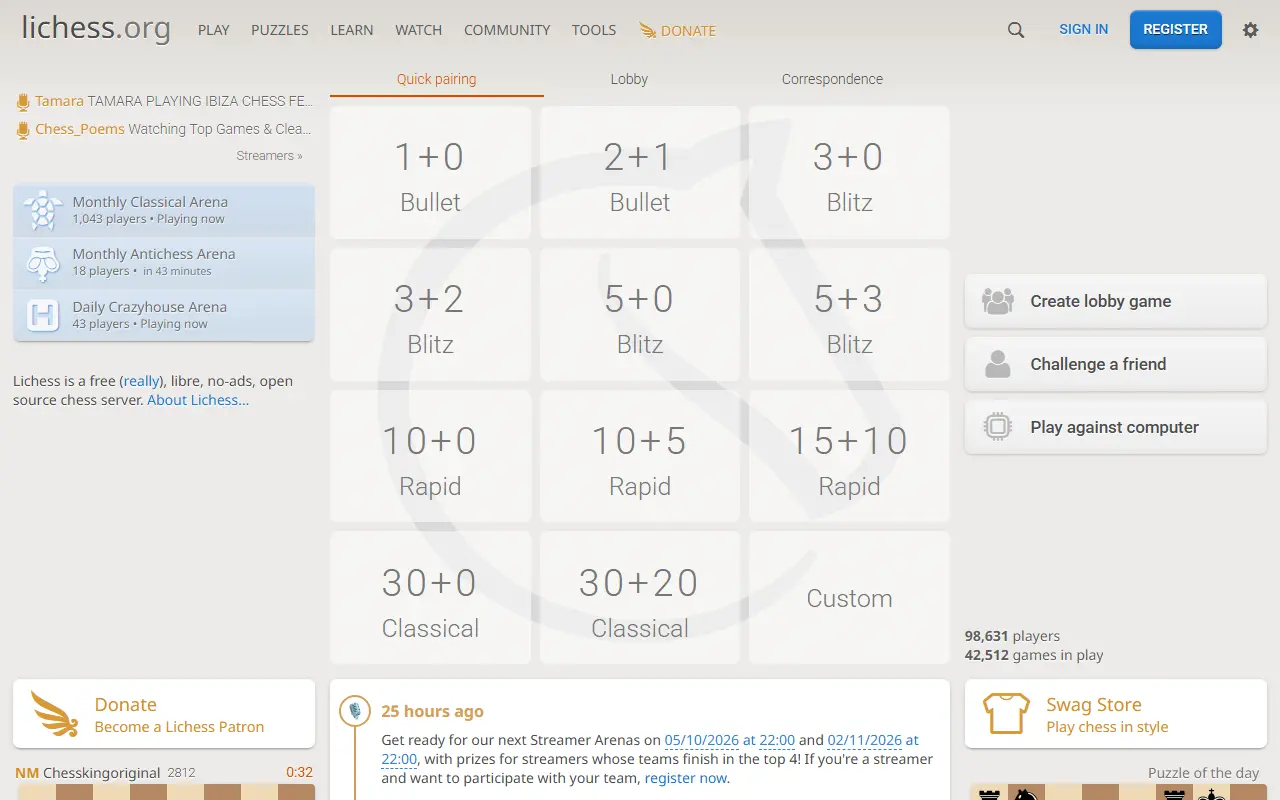This screenshot has height=800, width=1280.
Task: Click the microphone icon beside Tamara
Action: pyautogui.click(x=23, y=101)
